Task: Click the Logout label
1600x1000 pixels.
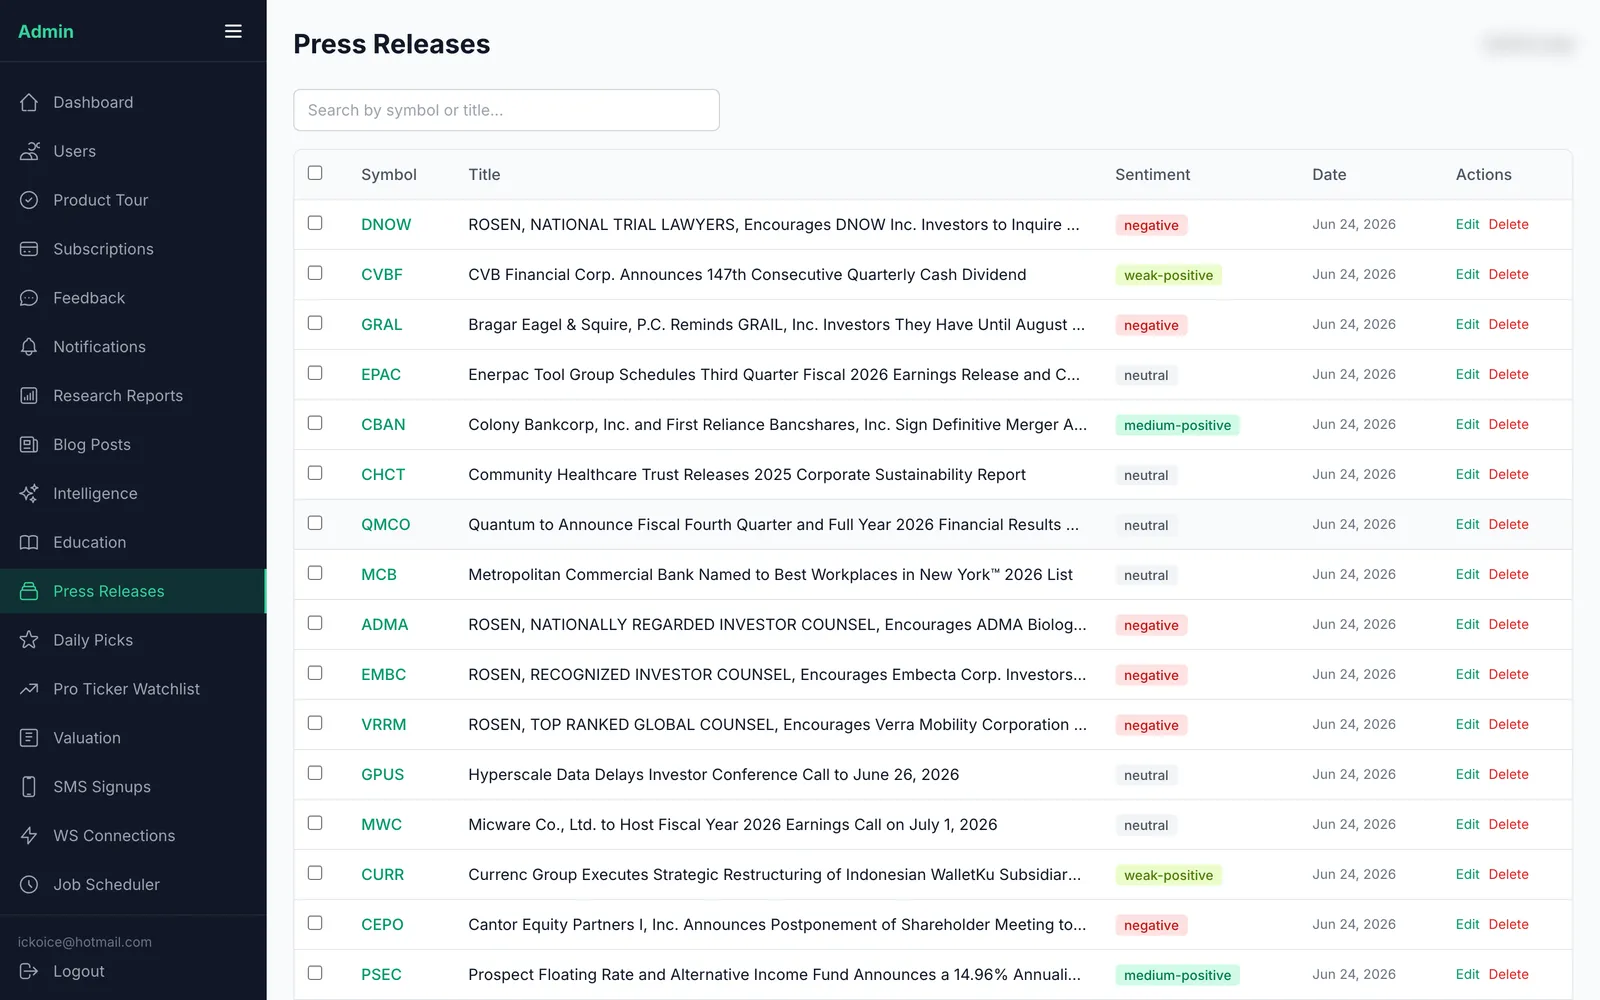Action: tap(78, 971)
